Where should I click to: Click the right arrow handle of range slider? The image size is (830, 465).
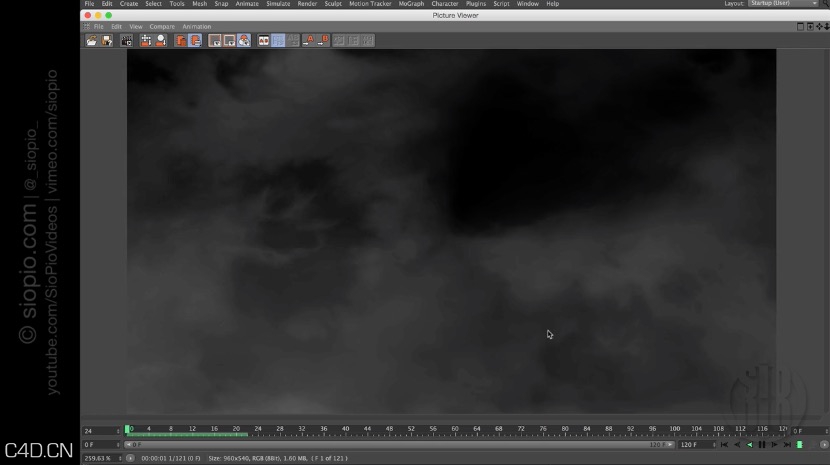click(671, 445)
